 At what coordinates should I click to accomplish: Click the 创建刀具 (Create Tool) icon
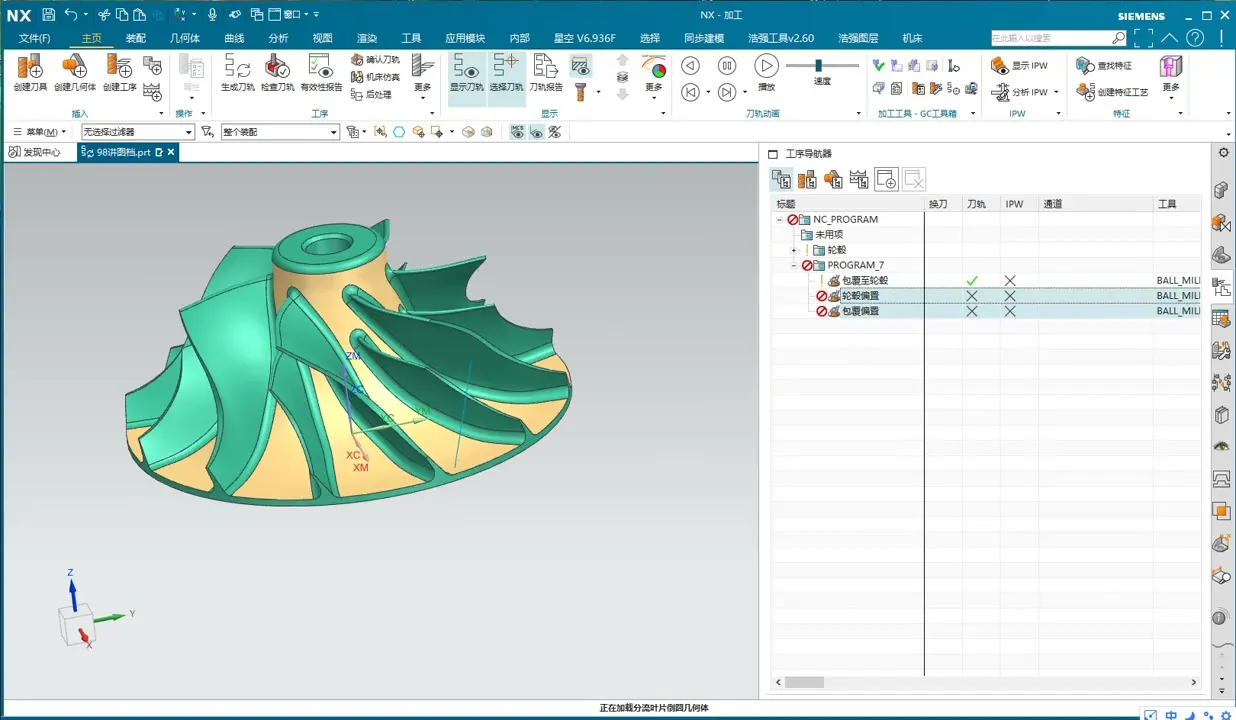click(x=30, y=68)
